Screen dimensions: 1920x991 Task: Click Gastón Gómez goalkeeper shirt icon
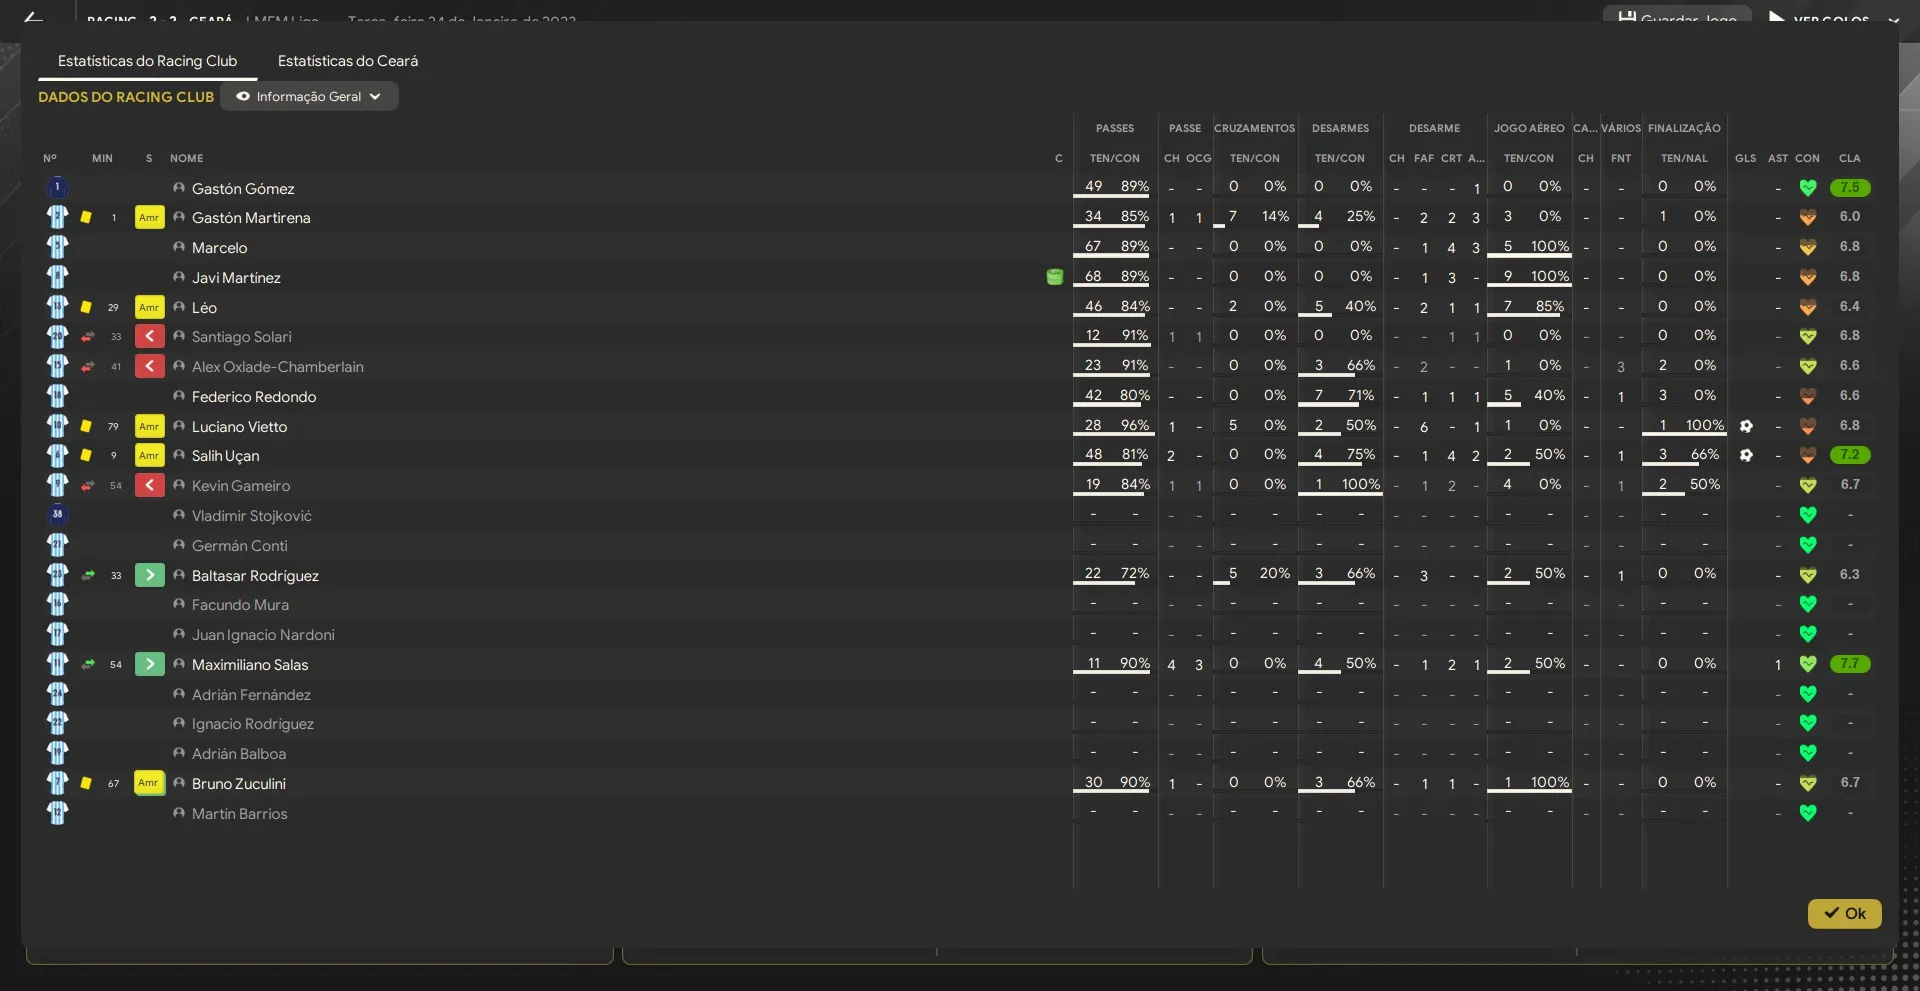[57, 187]
